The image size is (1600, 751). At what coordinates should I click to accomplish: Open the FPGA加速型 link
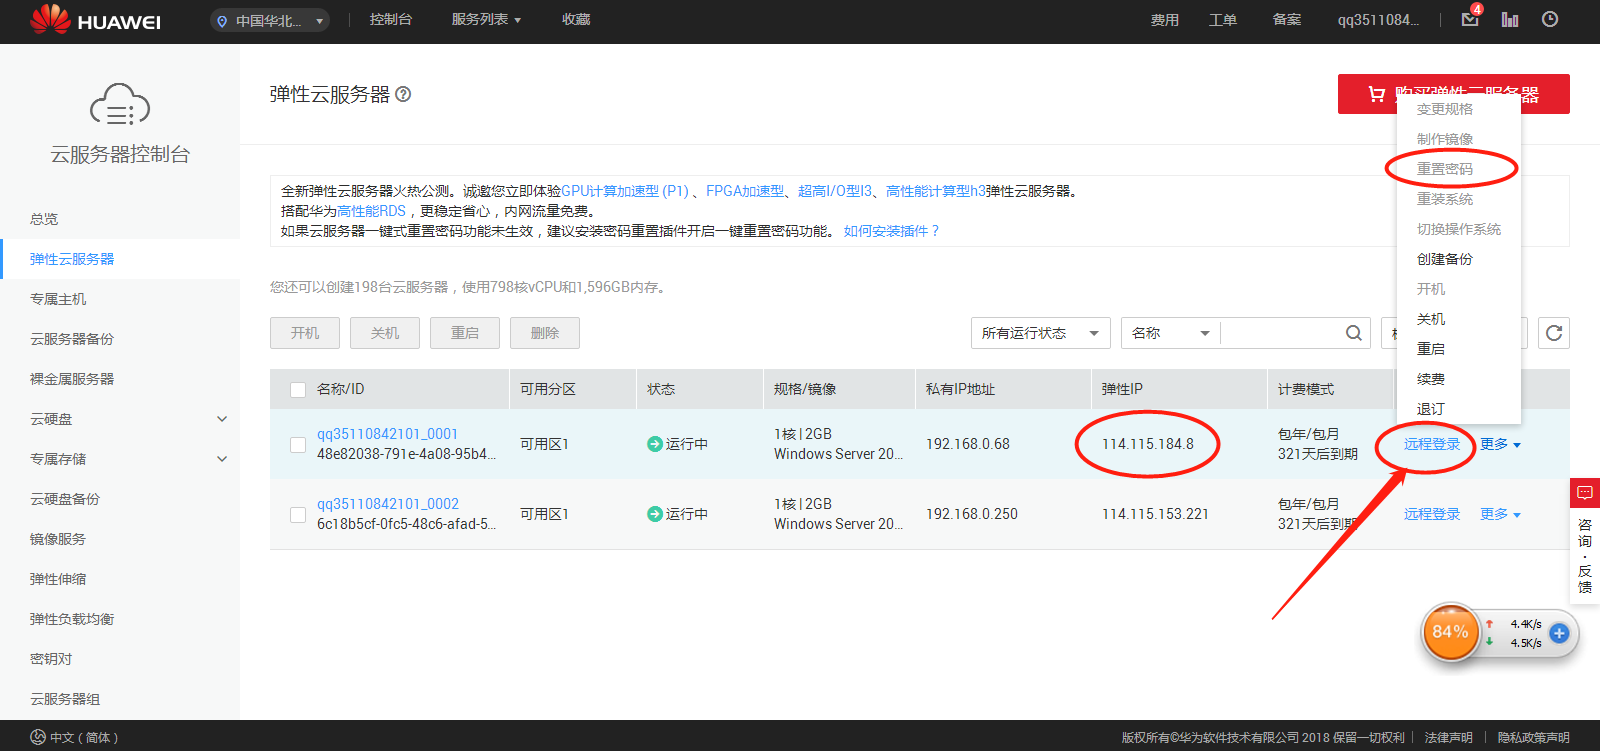(745, 191)
